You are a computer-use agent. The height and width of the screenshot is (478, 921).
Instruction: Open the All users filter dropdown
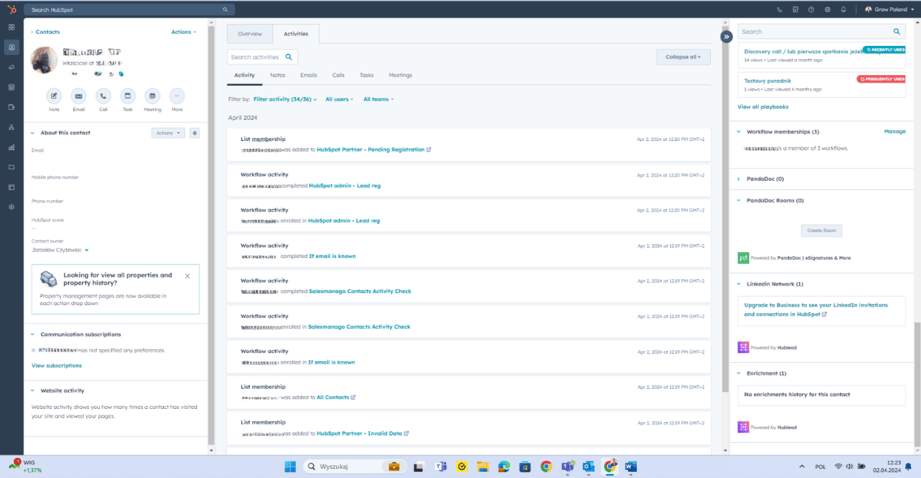click(x=340, y=99)
